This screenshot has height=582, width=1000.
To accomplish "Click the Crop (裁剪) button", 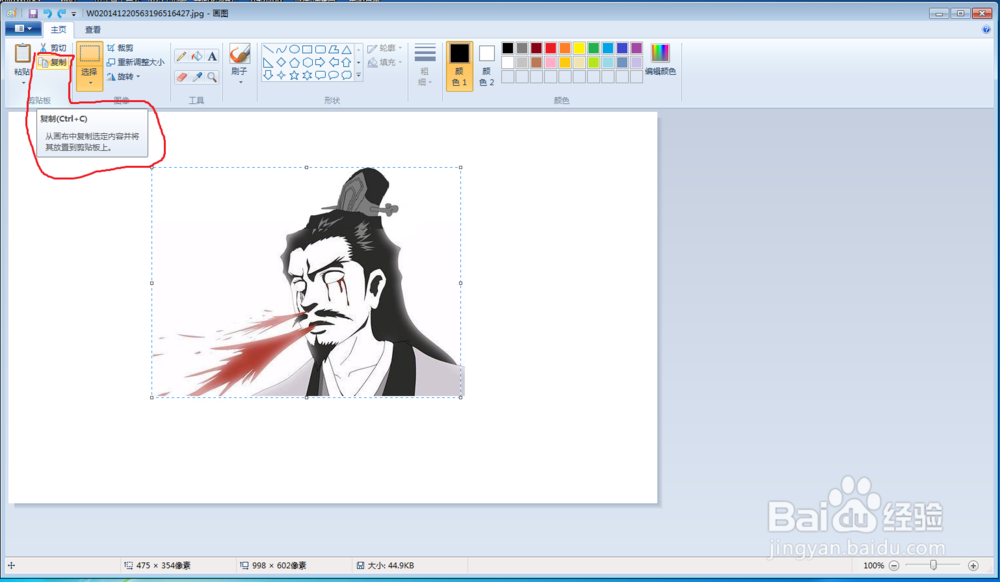I will [x=120, y=48].
